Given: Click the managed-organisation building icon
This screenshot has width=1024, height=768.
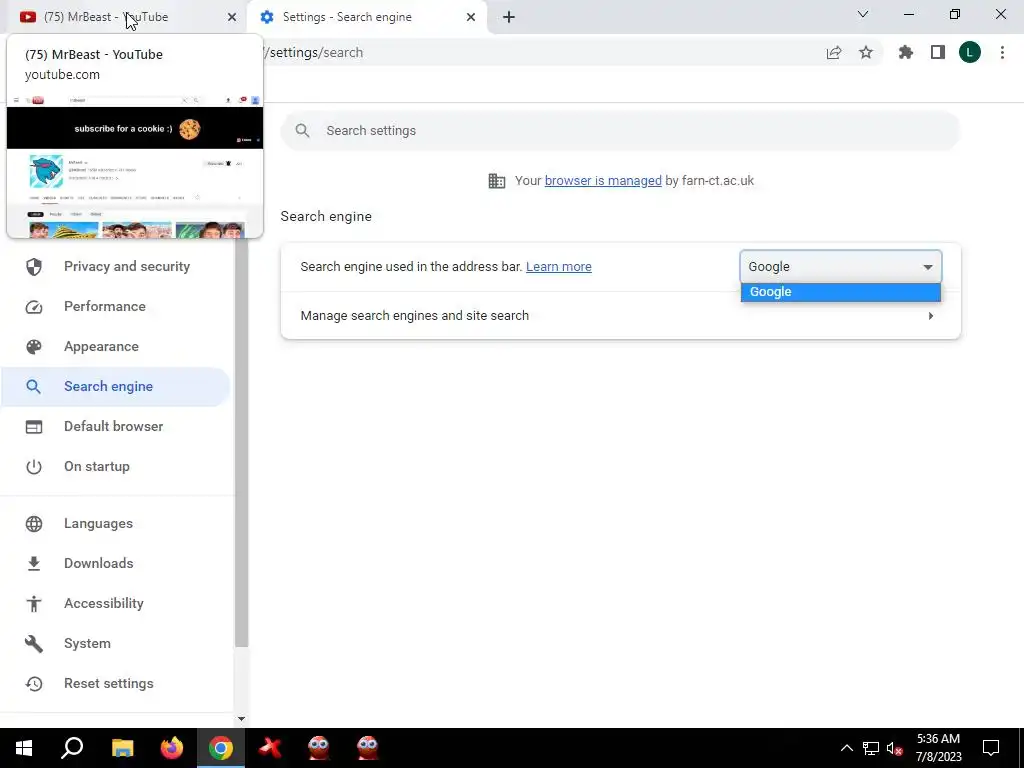Looking at the screenshot, I should (x=496, y=181).
